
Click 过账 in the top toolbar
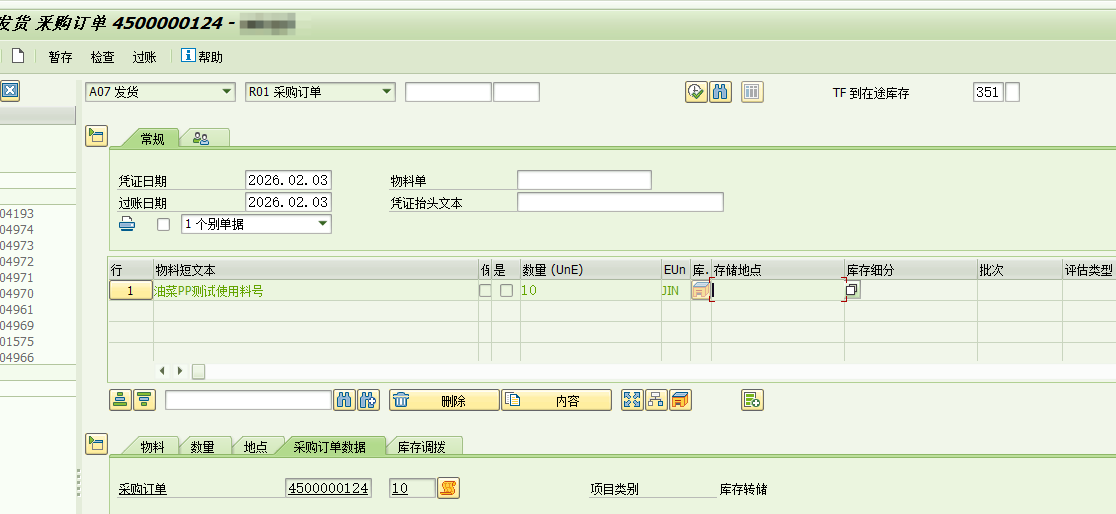coord(145,57)
